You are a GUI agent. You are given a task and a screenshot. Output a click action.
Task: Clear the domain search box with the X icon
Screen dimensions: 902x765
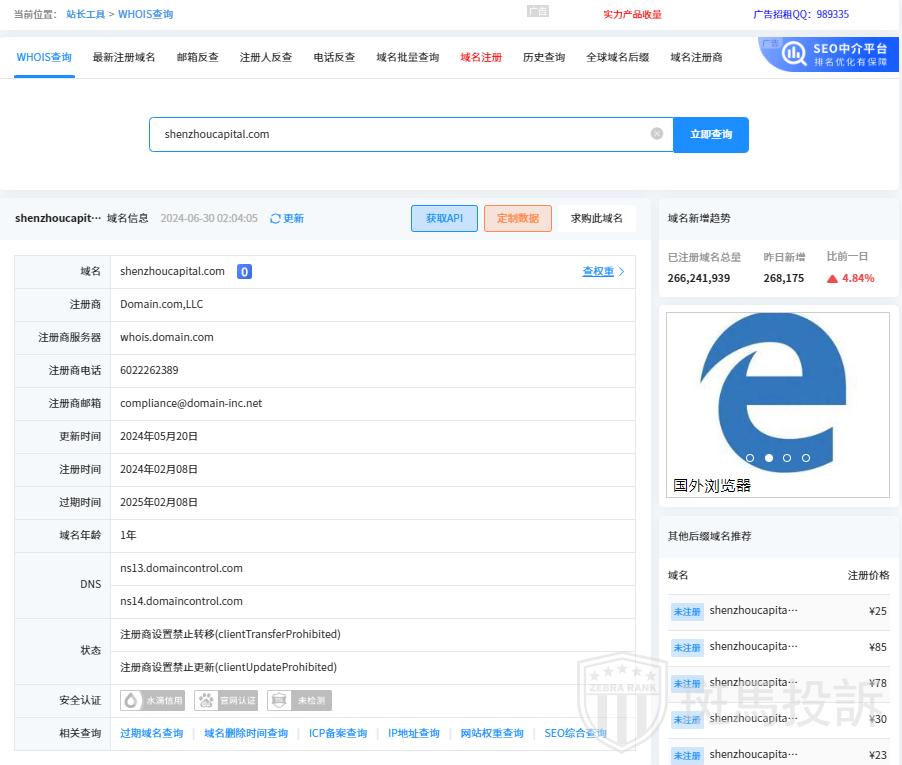[657, 134]
